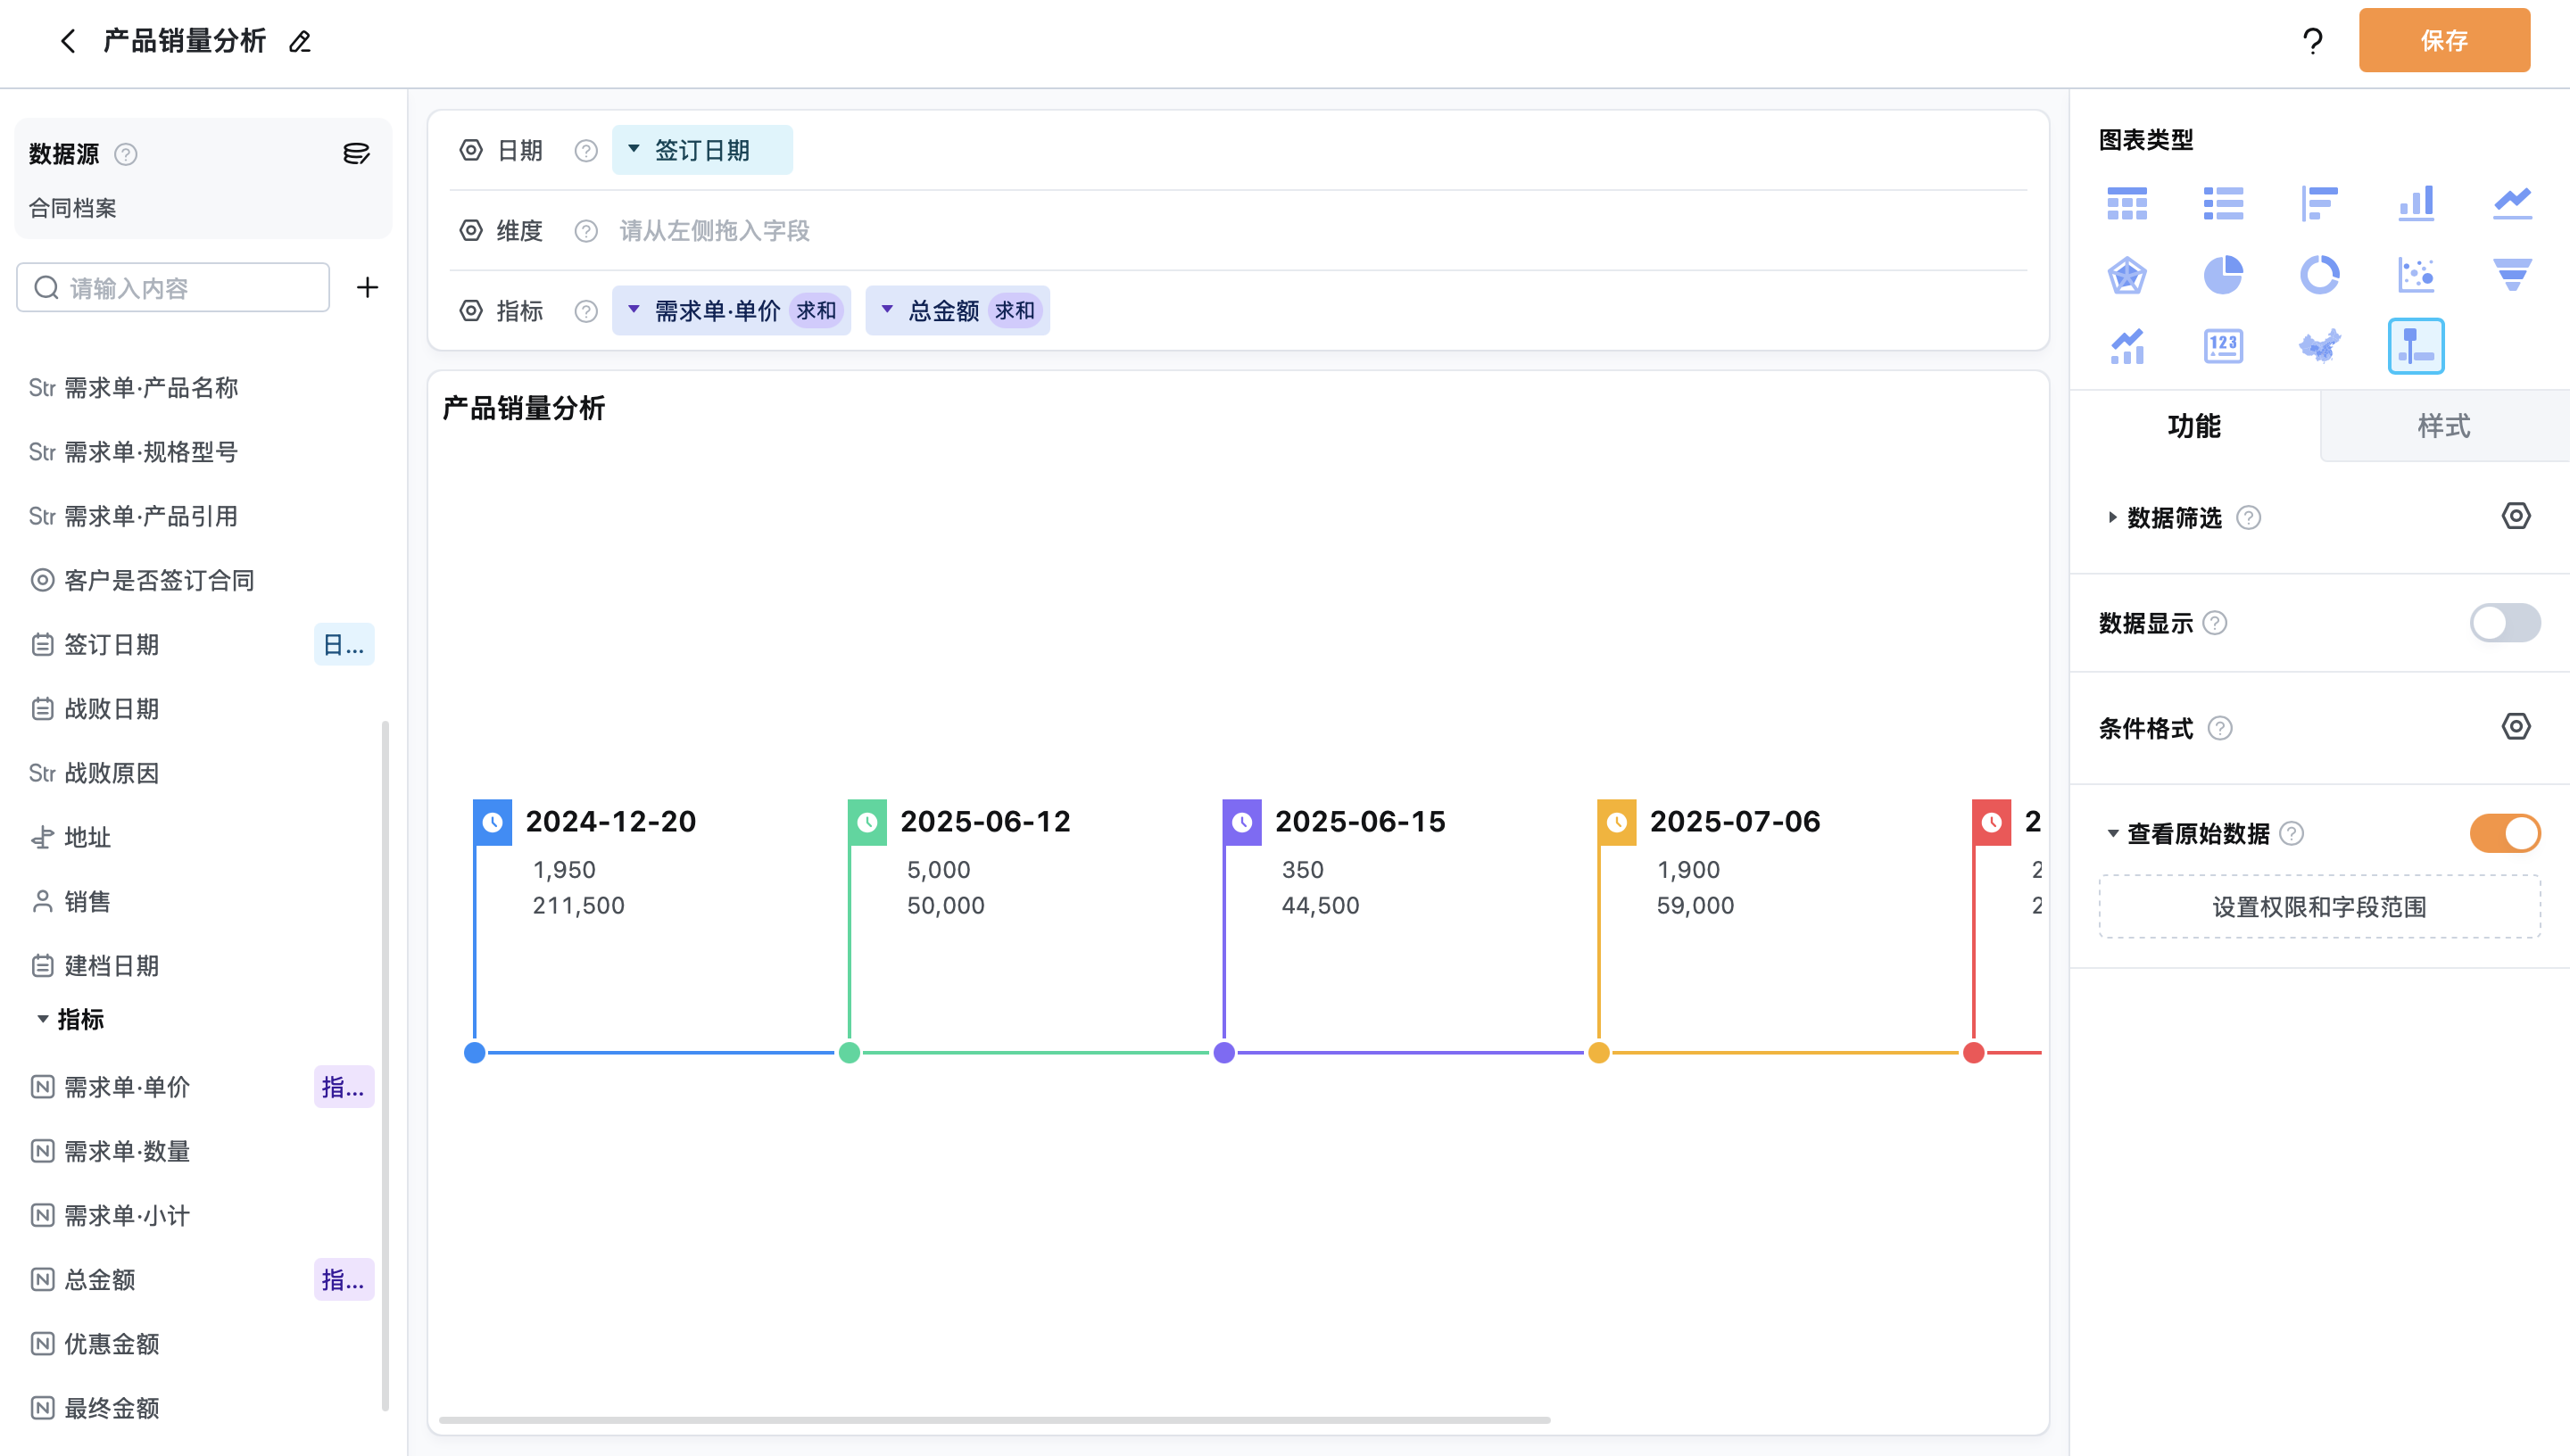The image size is (2570, 1456).
Task: Change 求和 aggregation on 需求单·单价 chip
Action: pyautogui.click(x=816, y=311)
